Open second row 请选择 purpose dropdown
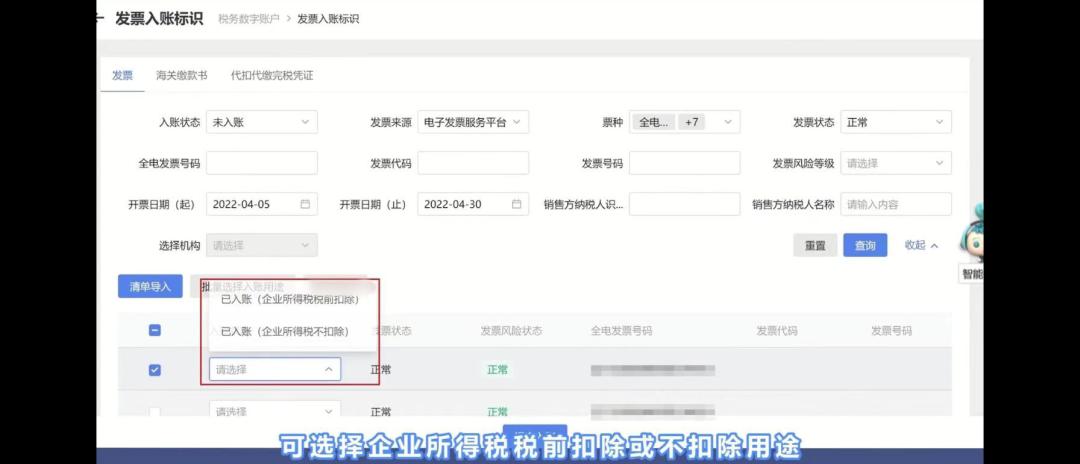 [275, 411]
